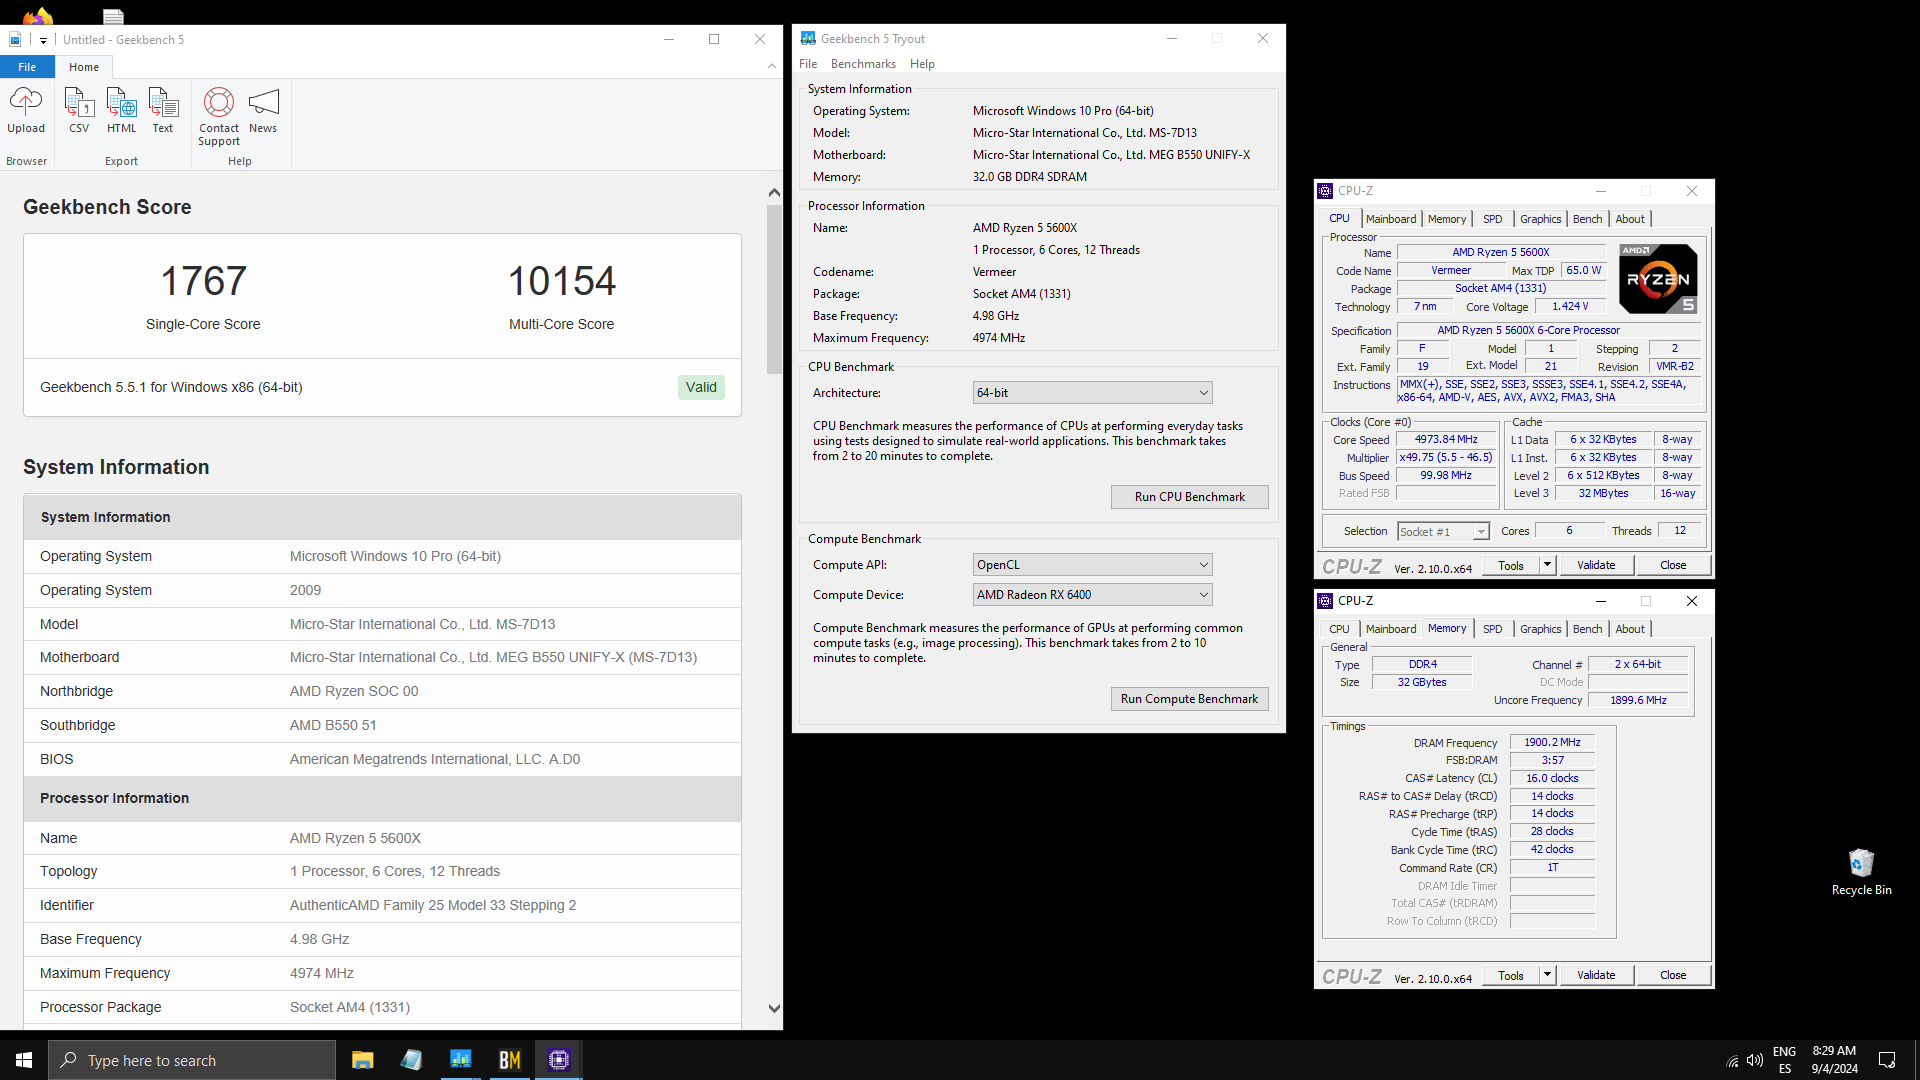Image resolution: width=1920 pixels, height=1080 pixels.
Task: Open the Help menu in Geekbench Tryout
Action: pyautogui.click(x=922, y=64)
